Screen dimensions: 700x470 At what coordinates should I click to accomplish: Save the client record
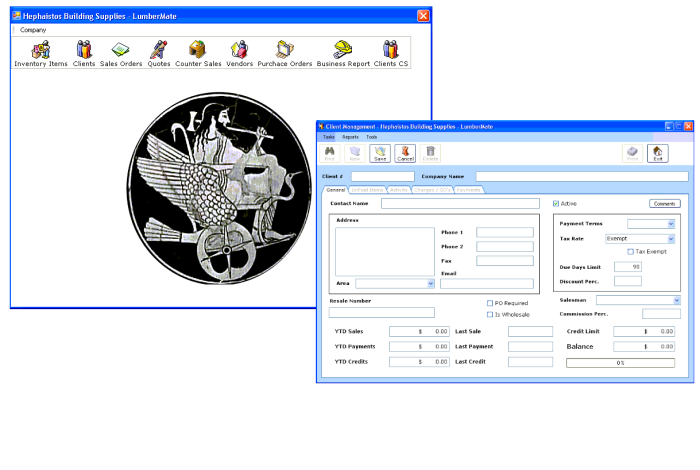pos(380,154)
